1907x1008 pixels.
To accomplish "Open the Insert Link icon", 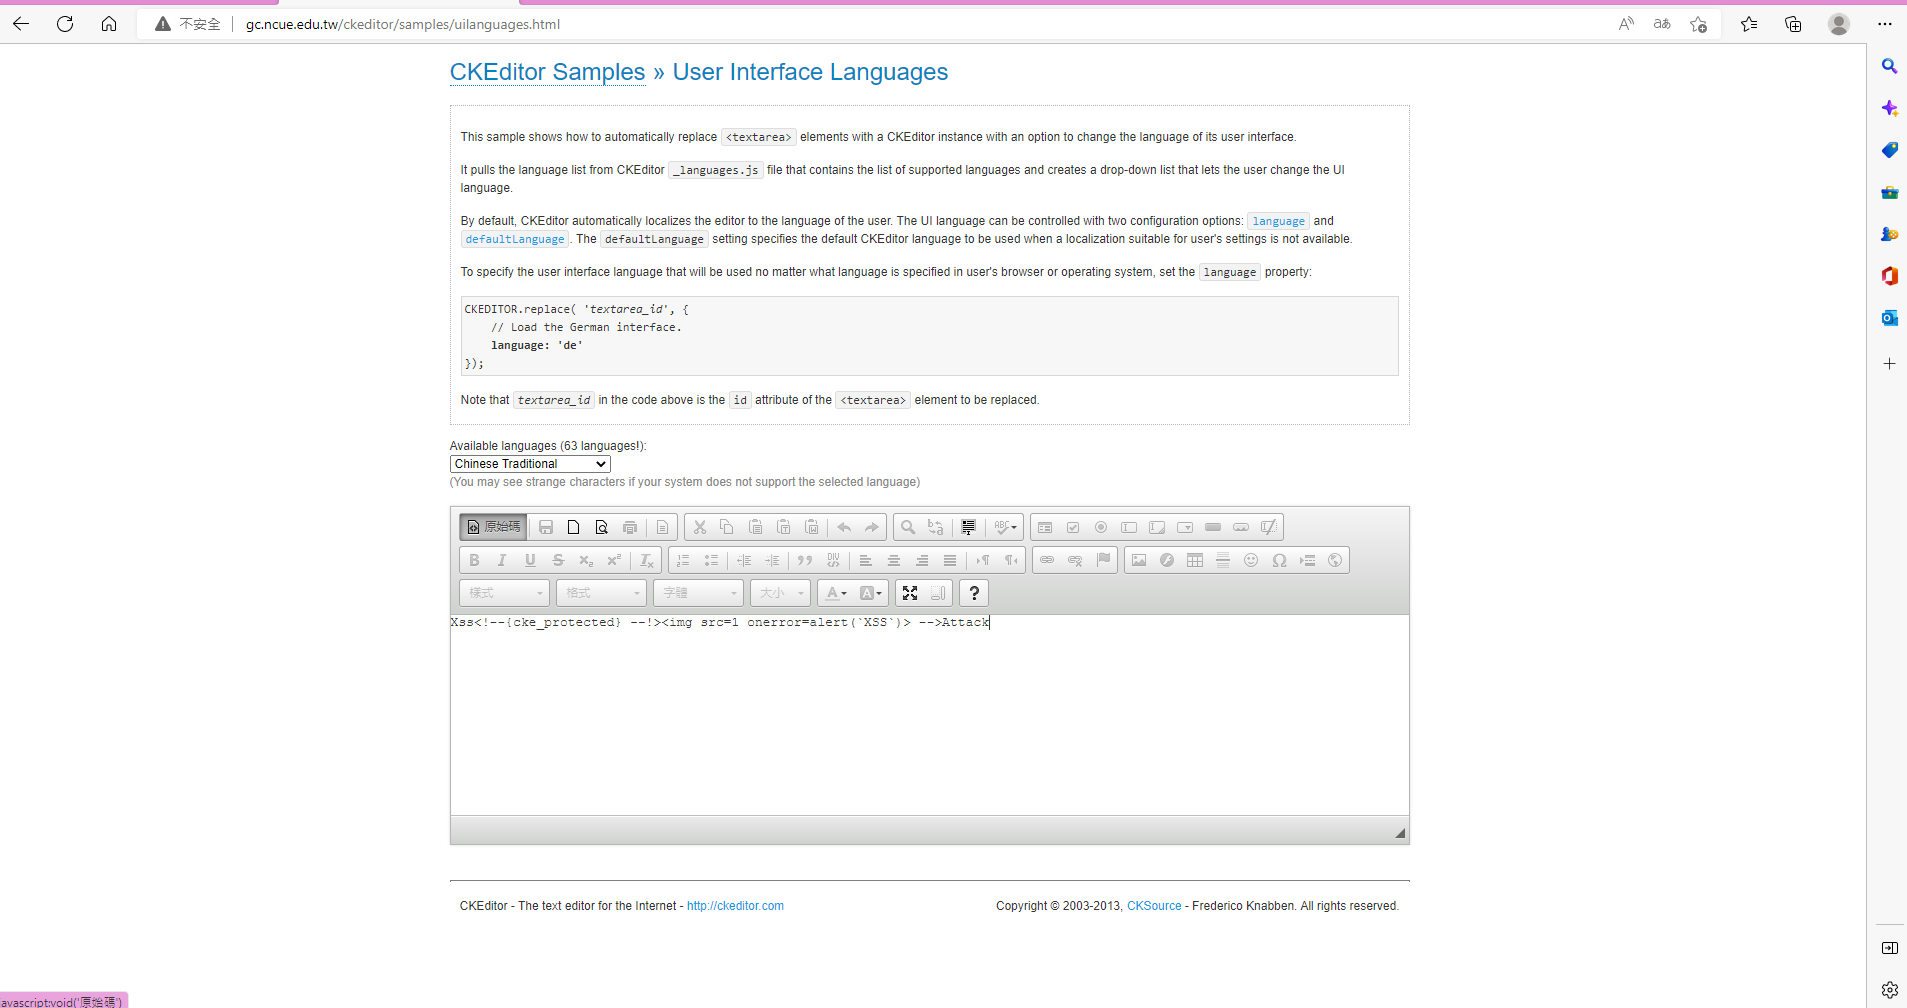I will click(x=1047, y=560).
